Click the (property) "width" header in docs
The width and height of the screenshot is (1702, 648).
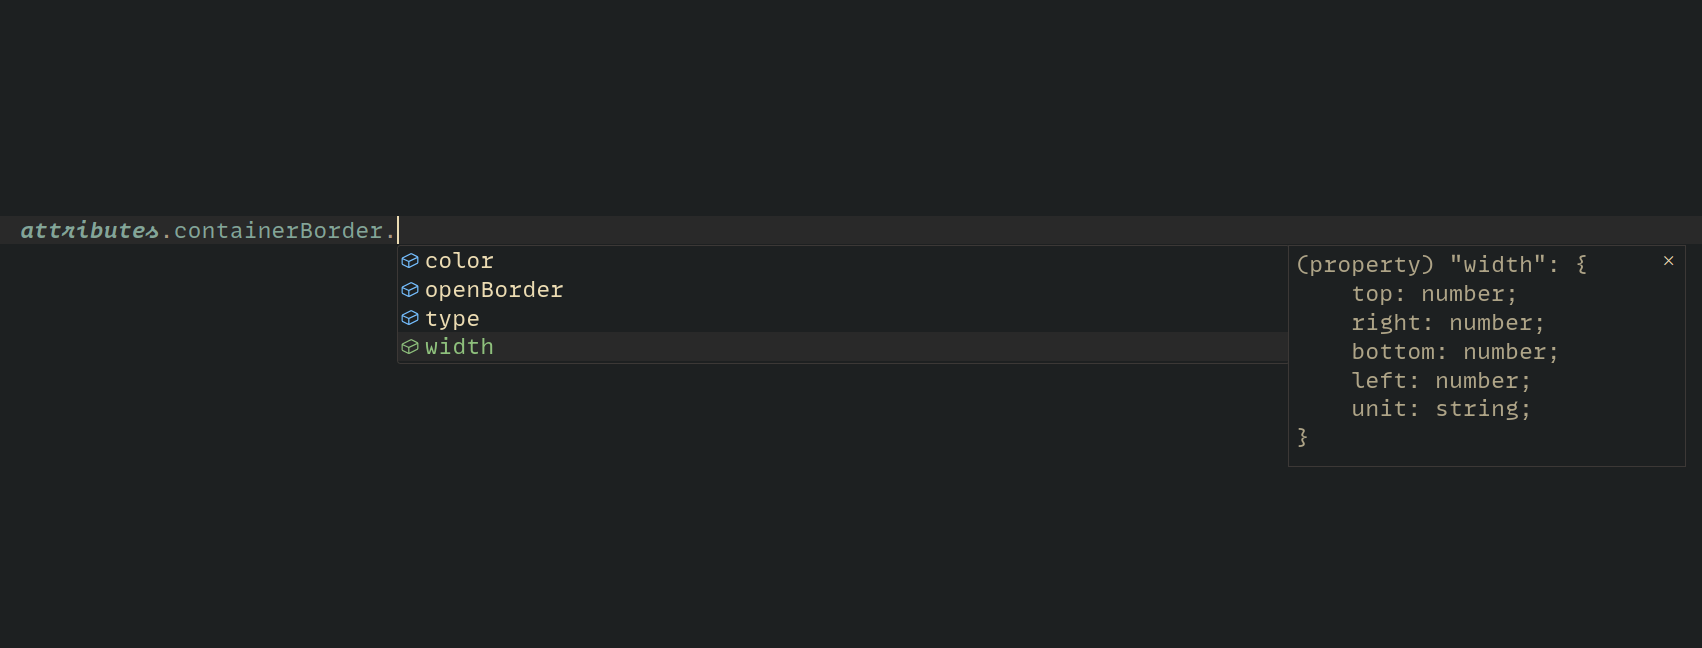1441,265
